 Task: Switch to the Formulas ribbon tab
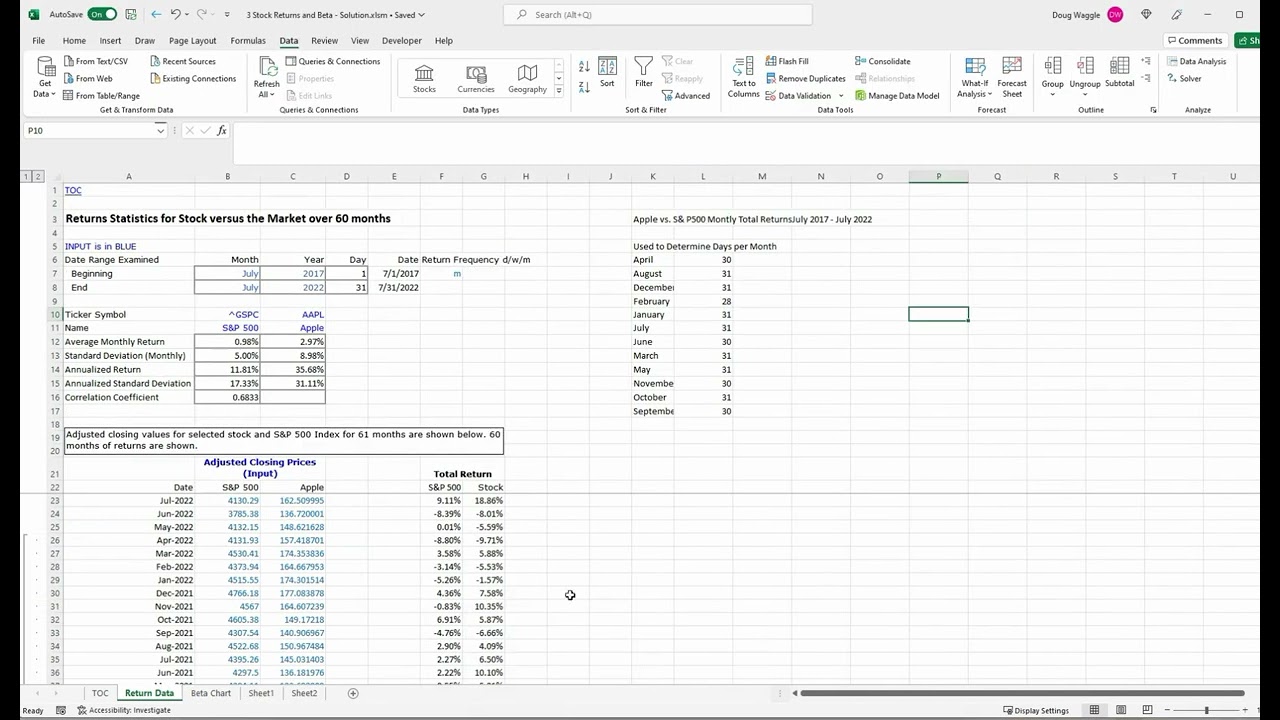tap(248, 40)
